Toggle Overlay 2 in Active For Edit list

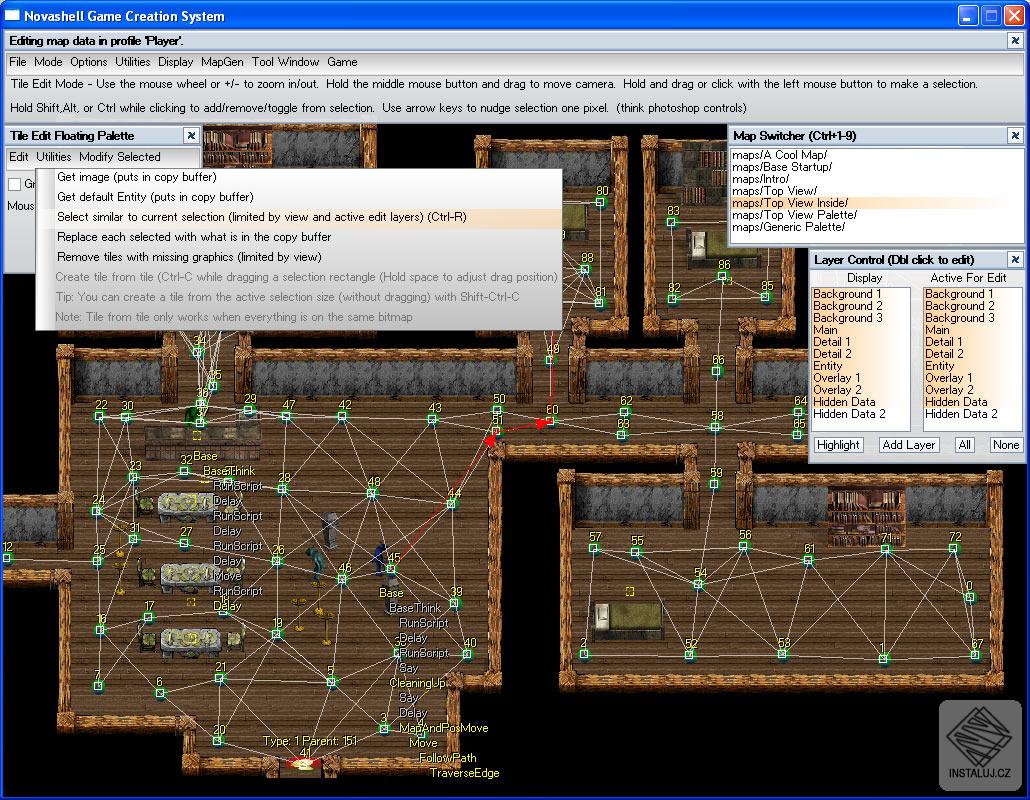coord(973,389)
